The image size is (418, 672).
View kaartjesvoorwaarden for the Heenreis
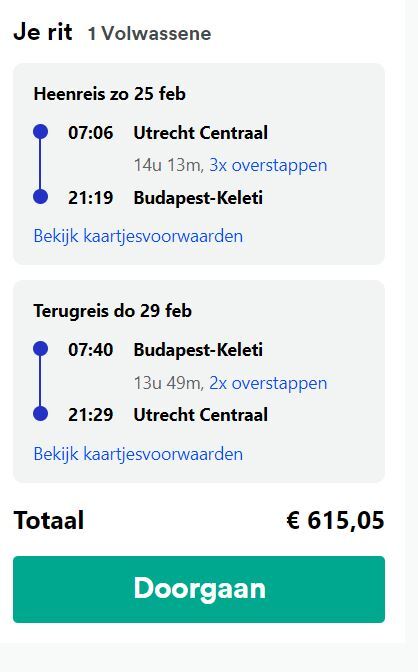click(138, 236)
